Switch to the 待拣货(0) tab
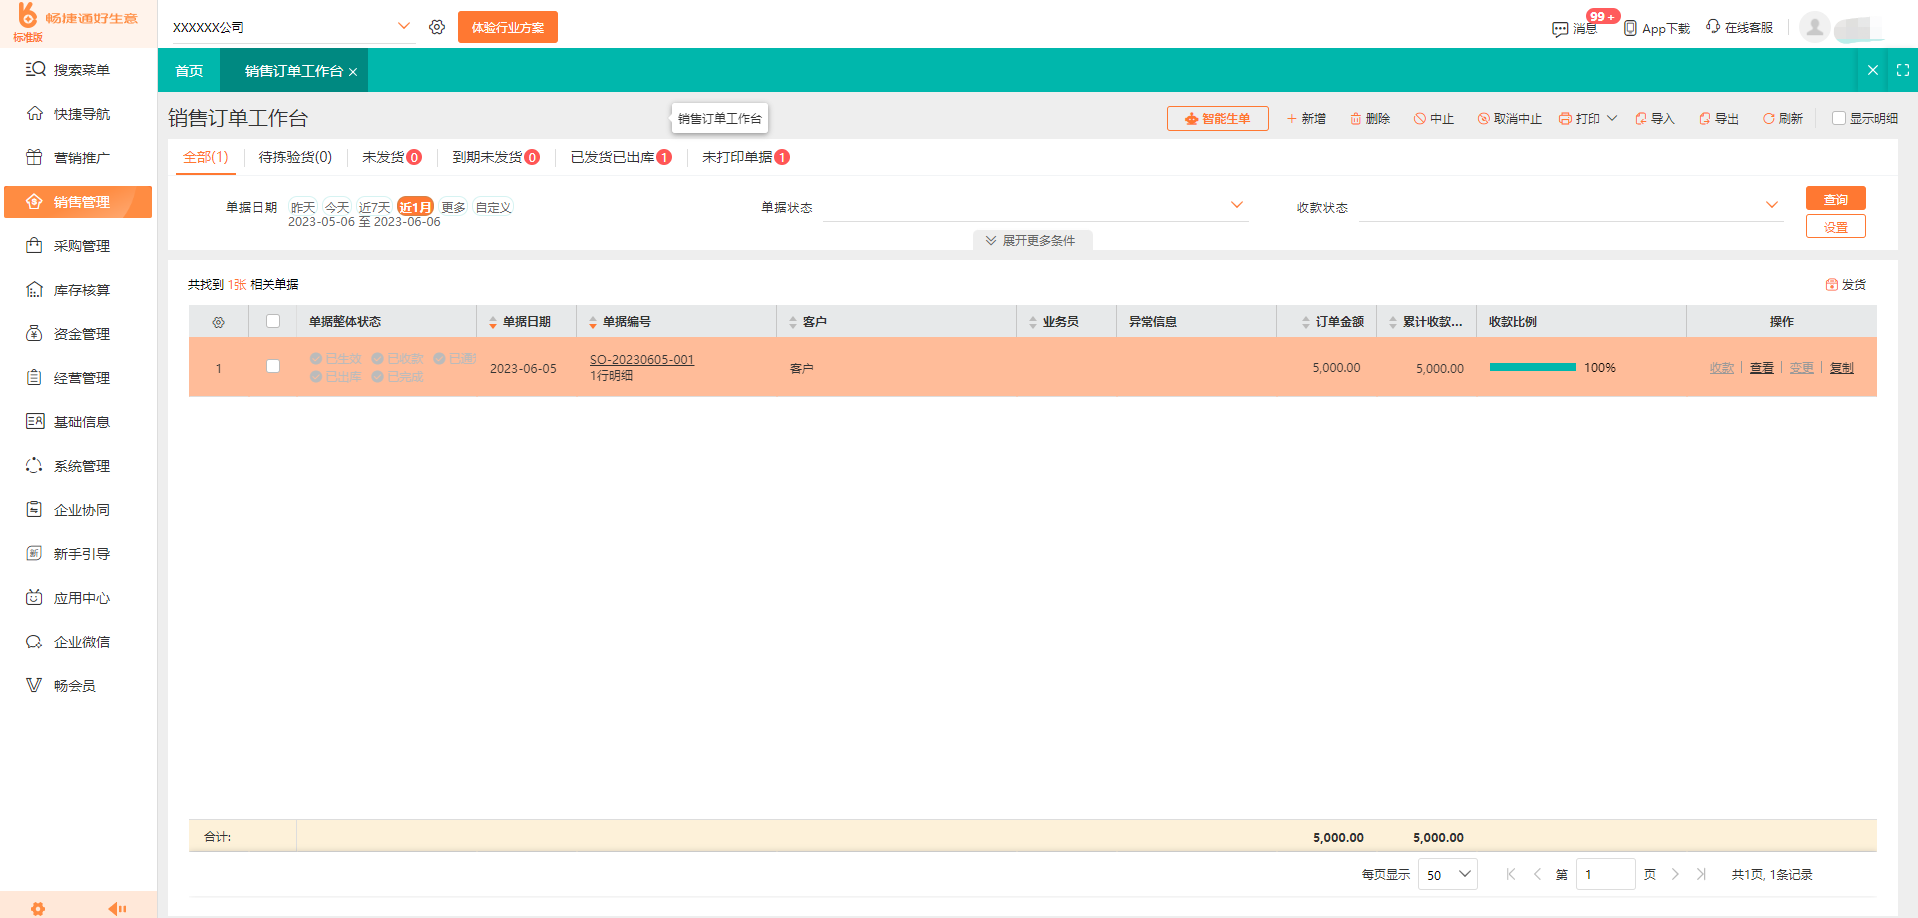1918x918 pixels. [x=294, y=157]
